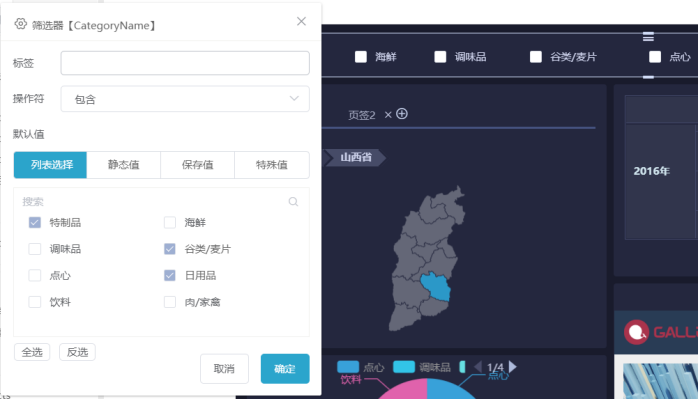Toggle 调味品 checkbox in dashboard filter bar
The width and height of the screenshot is (698, 400).
[440, 57]
